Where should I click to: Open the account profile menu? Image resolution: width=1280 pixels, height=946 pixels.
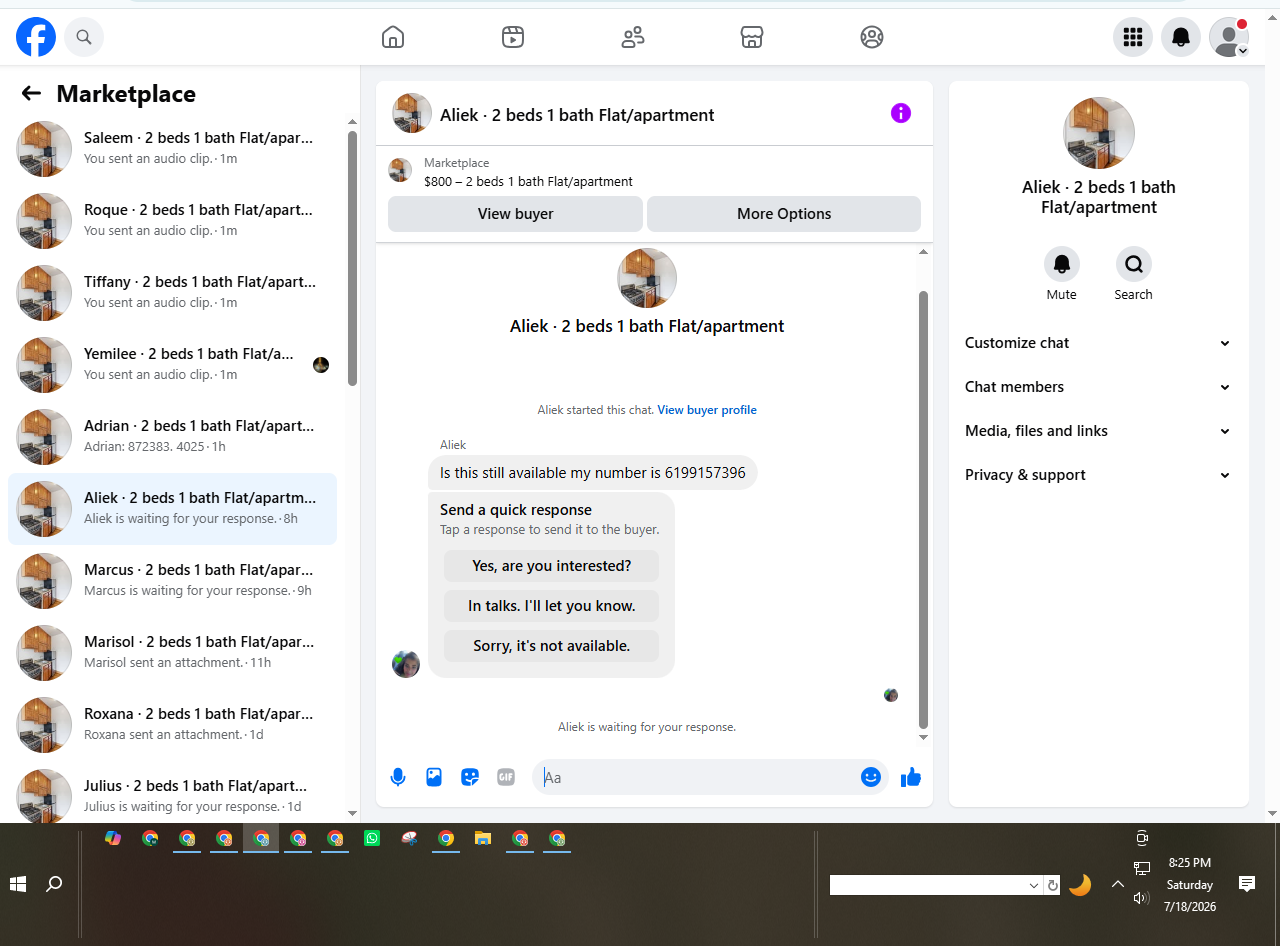(x=1229, y=37)
